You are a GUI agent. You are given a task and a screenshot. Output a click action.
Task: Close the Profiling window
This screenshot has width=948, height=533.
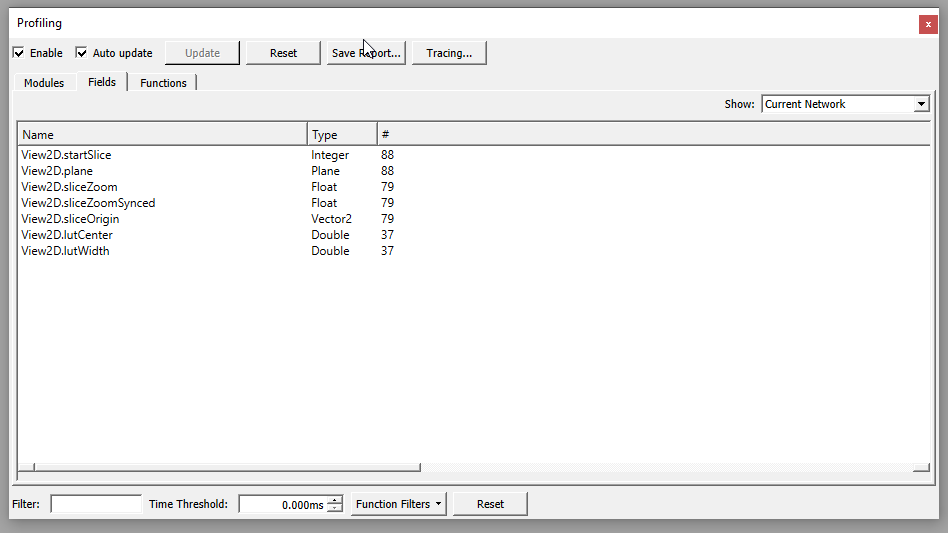click(928, 24)
